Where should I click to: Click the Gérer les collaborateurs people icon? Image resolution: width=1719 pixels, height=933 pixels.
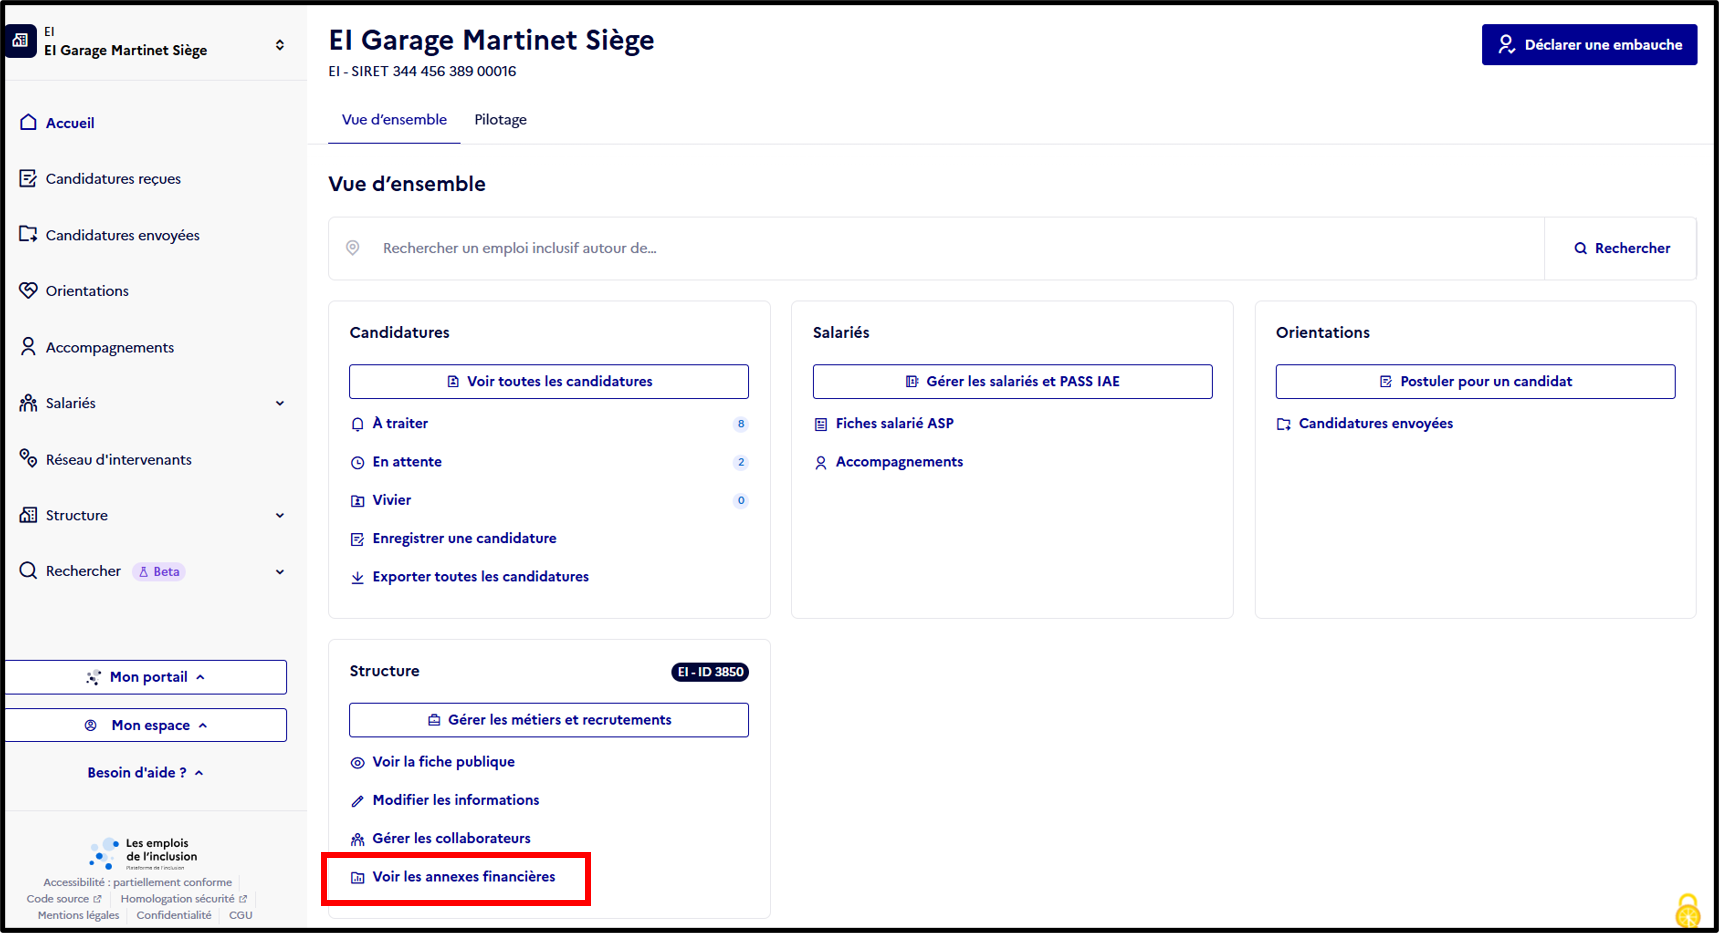click(x=357, y=839)
